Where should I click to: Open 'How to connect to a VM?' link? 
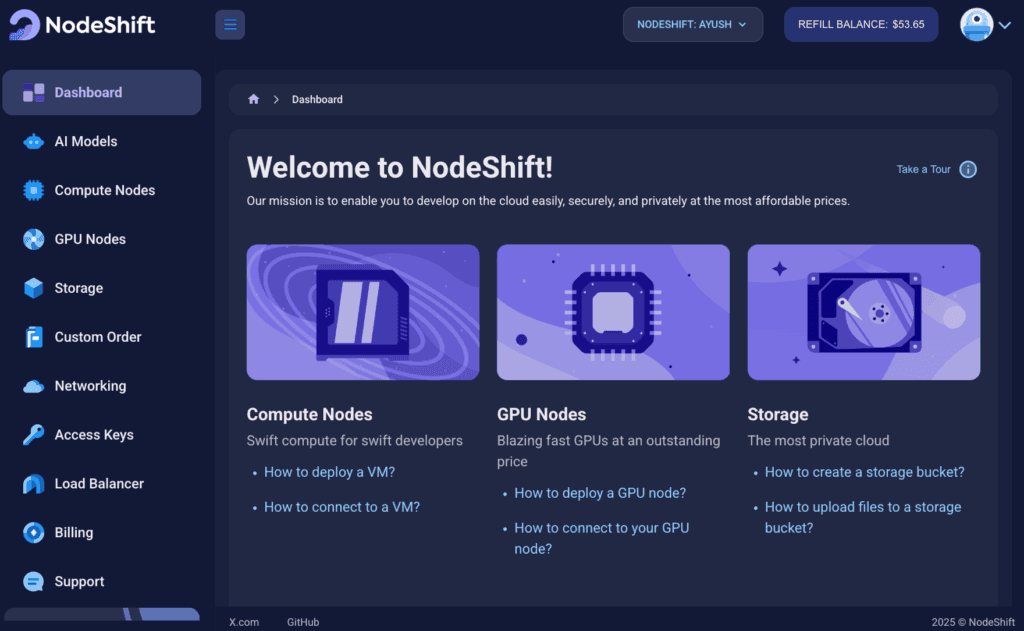(x=342, y=508)
